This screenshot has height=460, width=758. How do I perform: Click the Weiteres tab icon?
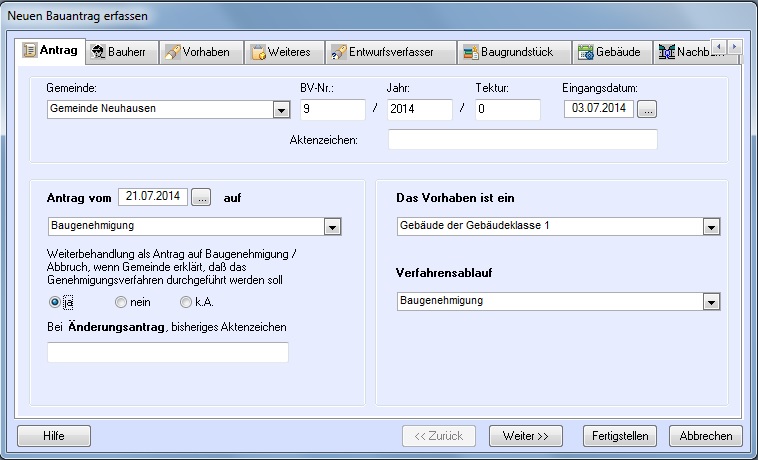pyautogui.click(x=257, y=52)
